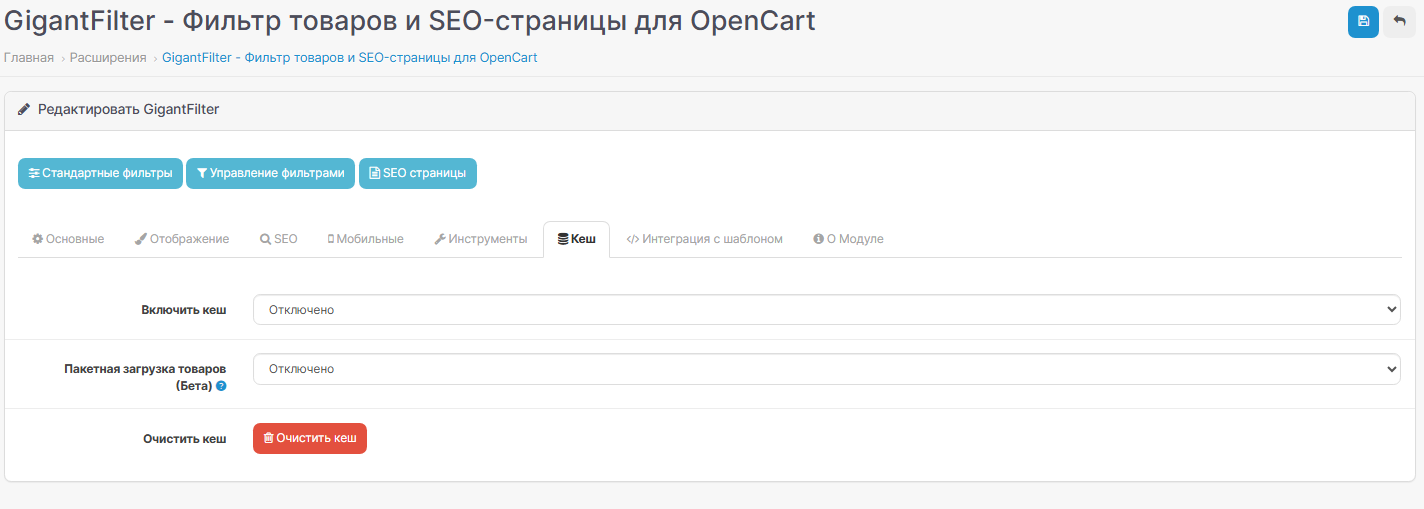
Task: Click the page title GigantFilter heading
Action: 410,21
